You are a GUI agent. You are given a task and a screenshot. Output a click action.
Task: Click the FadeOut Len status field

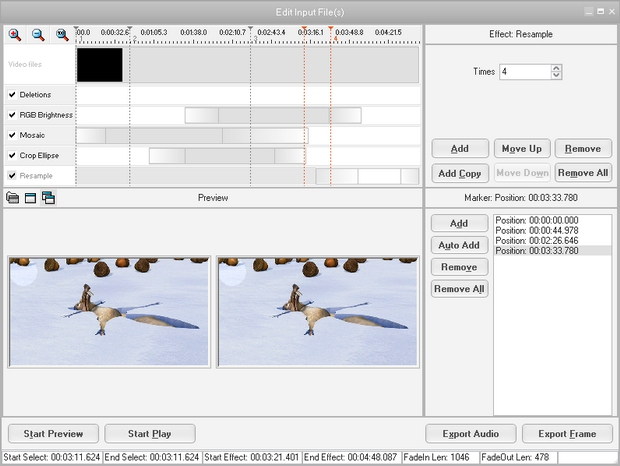(518, 457)
